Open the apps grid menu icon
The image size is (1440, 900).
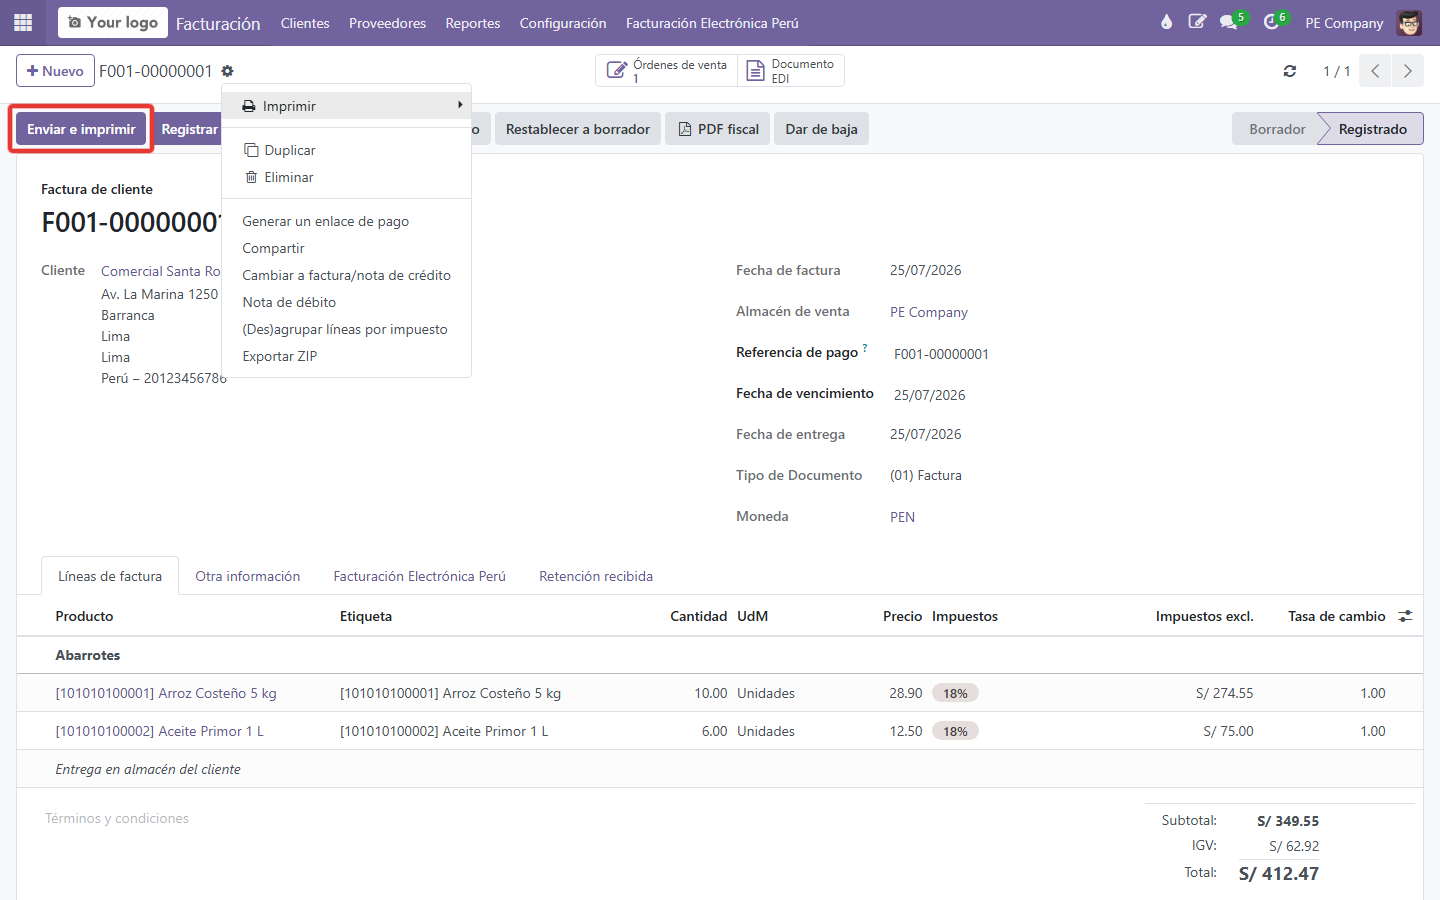point(23,22)
